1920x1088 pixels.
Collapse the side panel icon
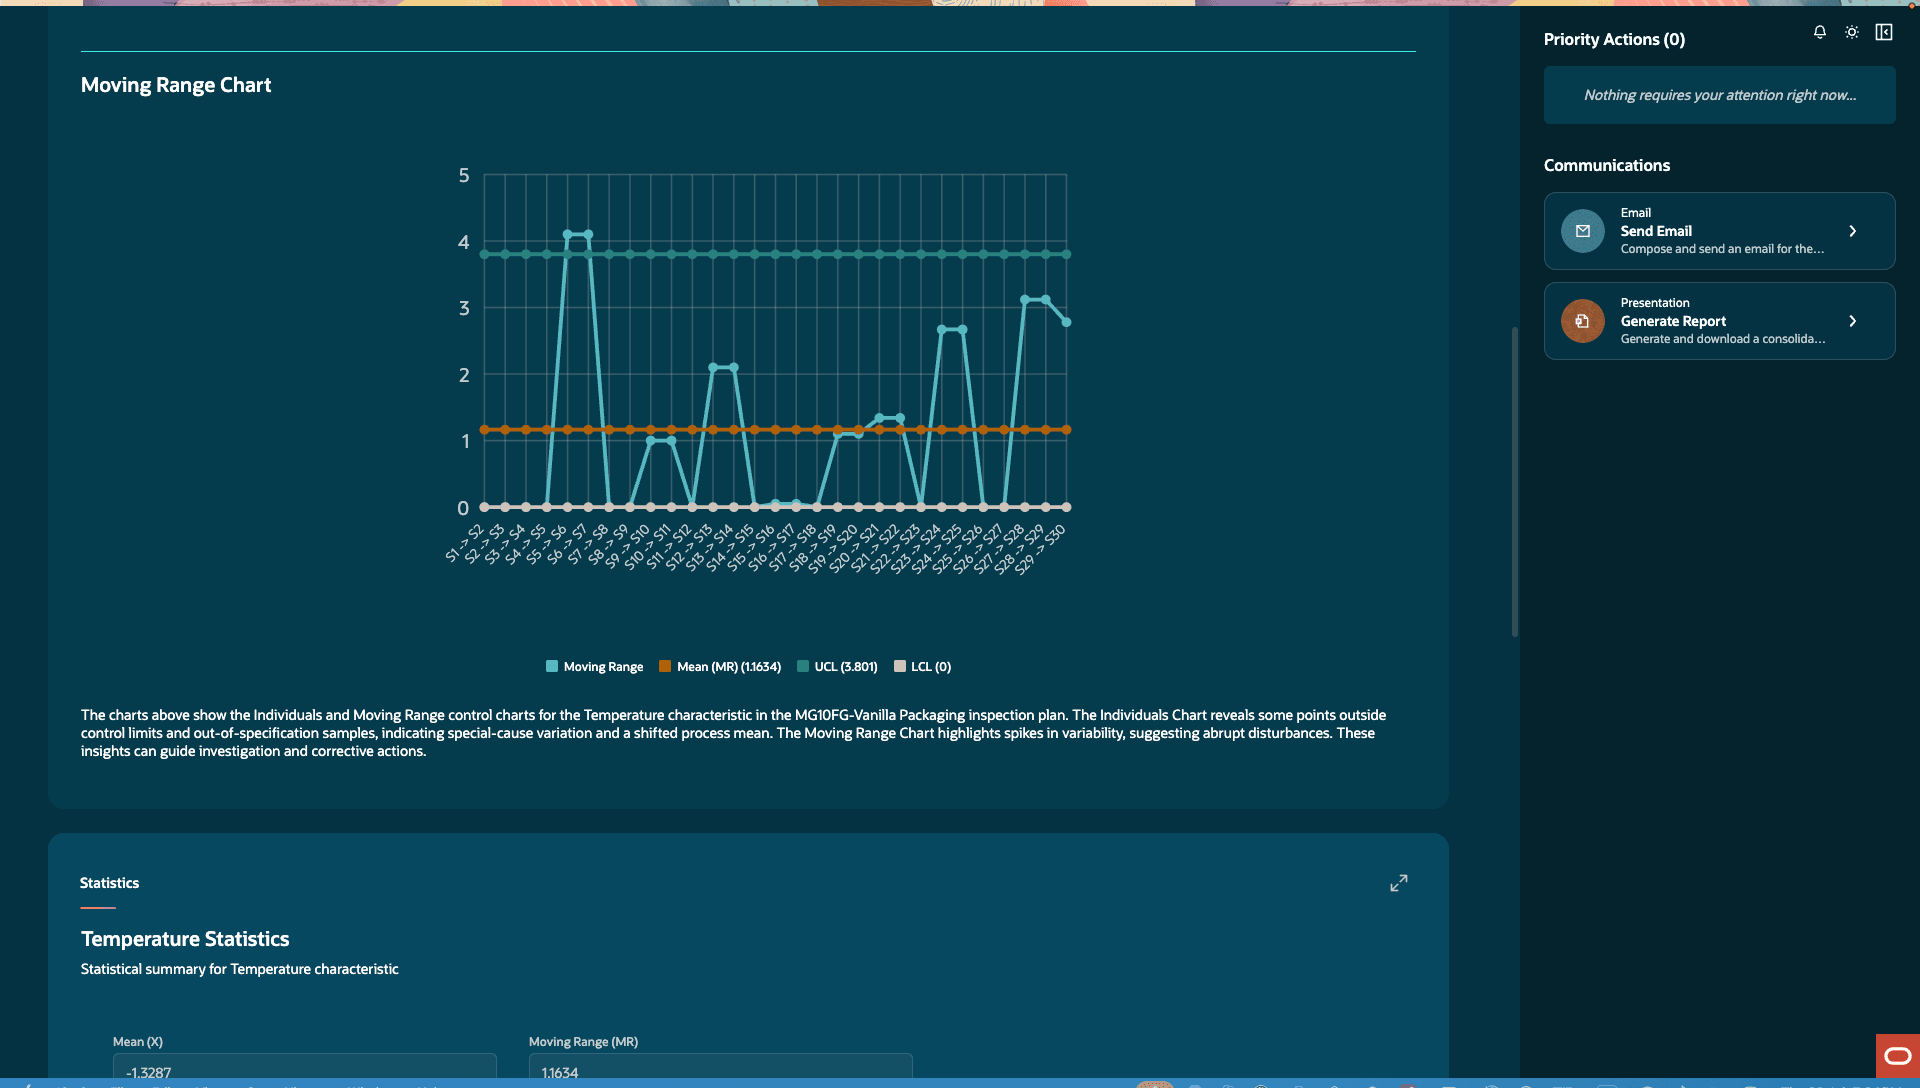point(1884,32)
